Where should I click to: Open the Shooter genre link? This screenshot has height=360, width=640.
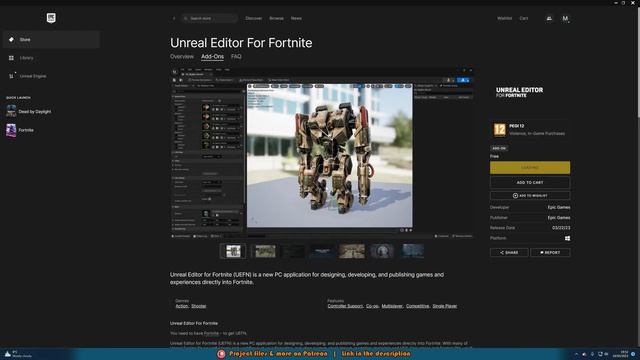tap(199, 306)
